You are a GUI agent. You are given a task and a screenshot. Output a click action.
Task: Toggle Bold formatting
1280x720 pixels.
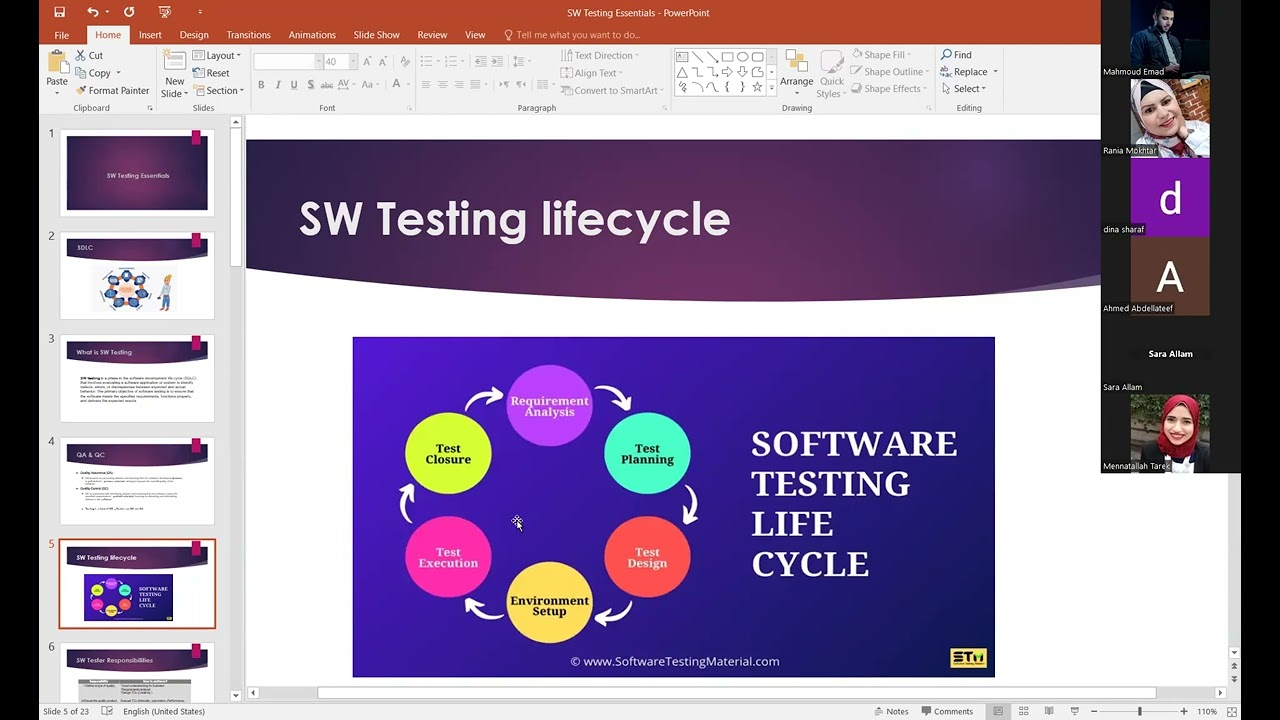click(x=261, y=85)
